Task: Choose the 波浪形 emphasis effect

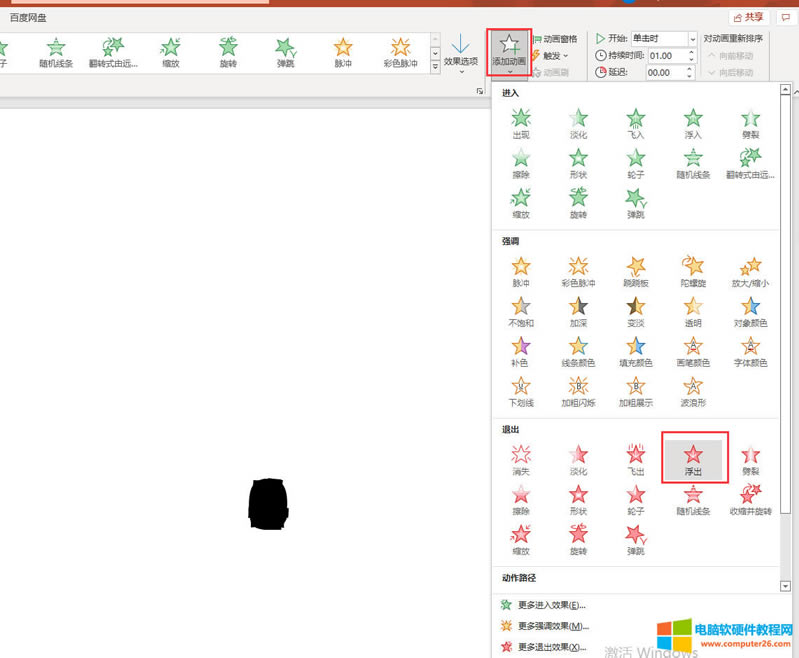Action: point(693,391)
